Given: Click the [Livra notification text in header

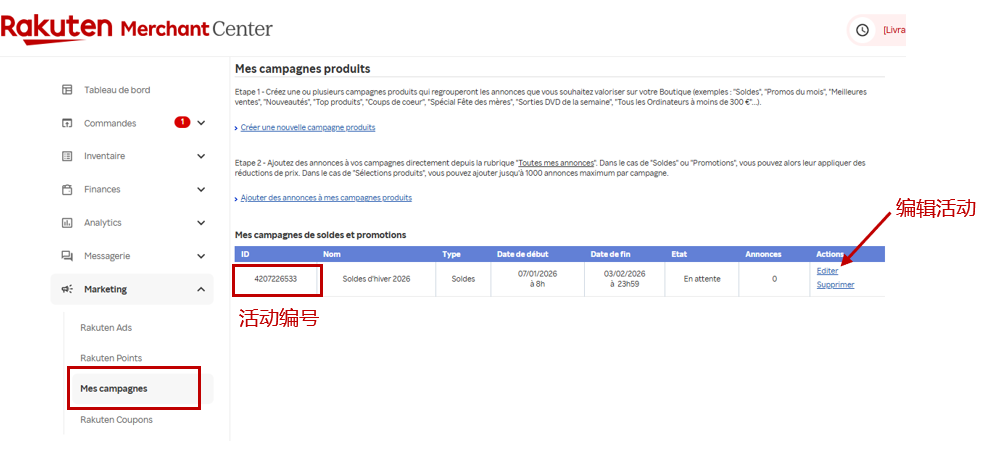Looking at the screenshot, I should (x=894, y=30).
